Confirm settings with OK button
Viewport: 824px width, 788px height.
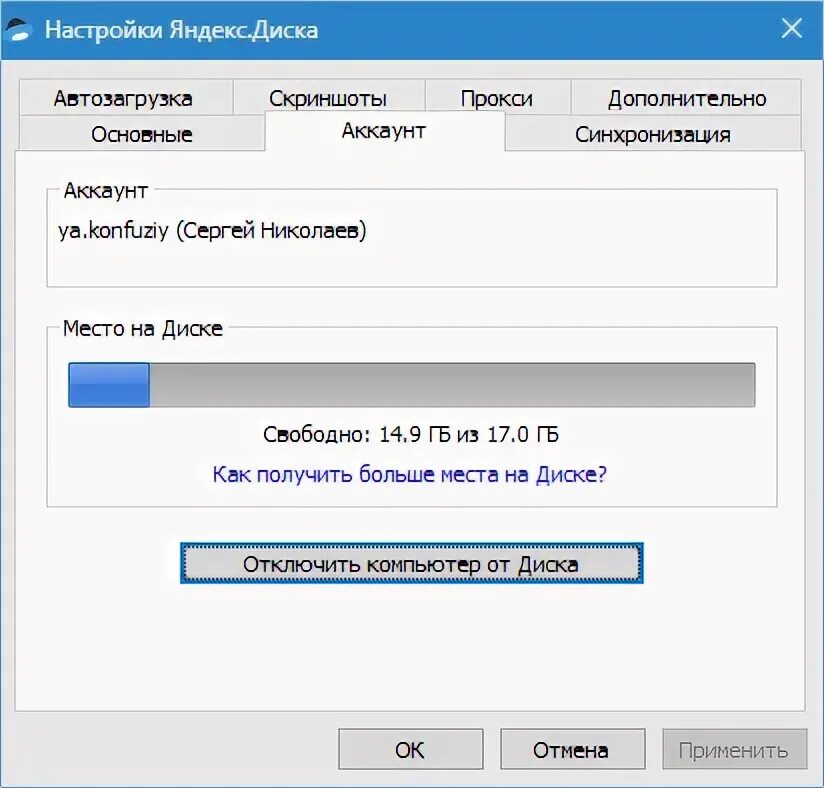click(x=410, y=749)
